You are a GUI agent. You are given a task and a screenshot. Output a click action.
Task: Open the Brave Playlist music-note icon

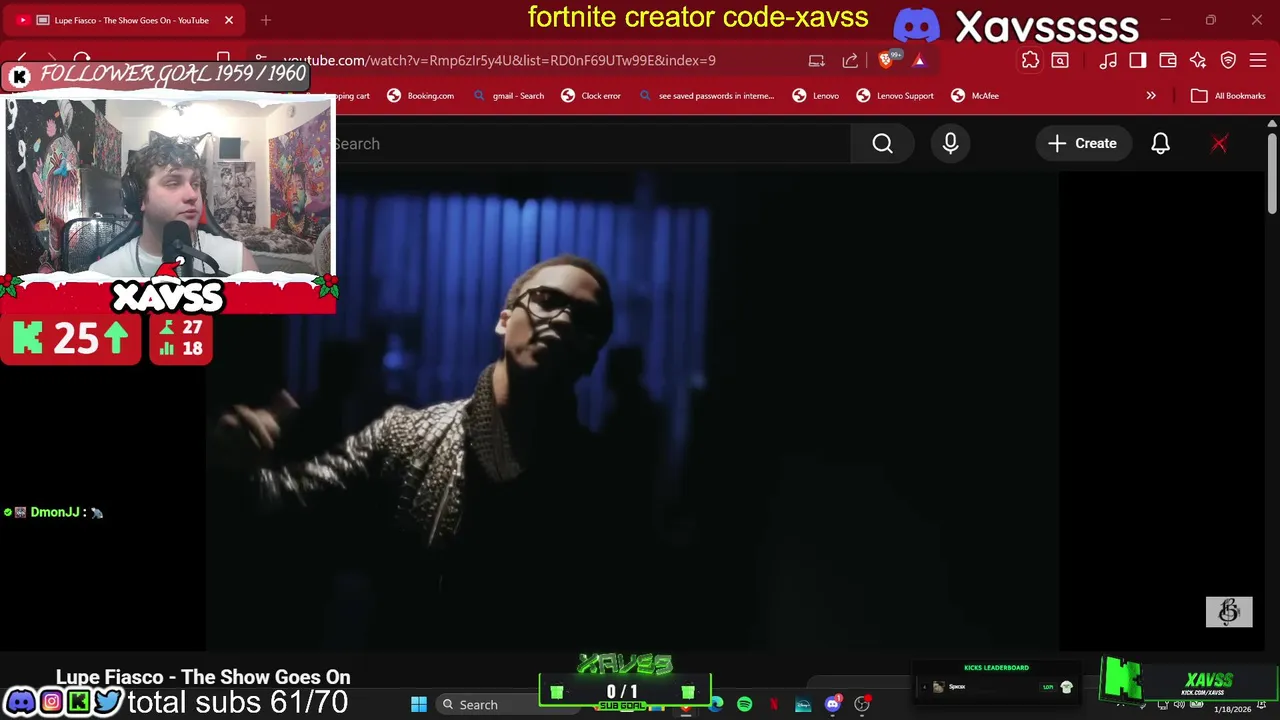1108,60
